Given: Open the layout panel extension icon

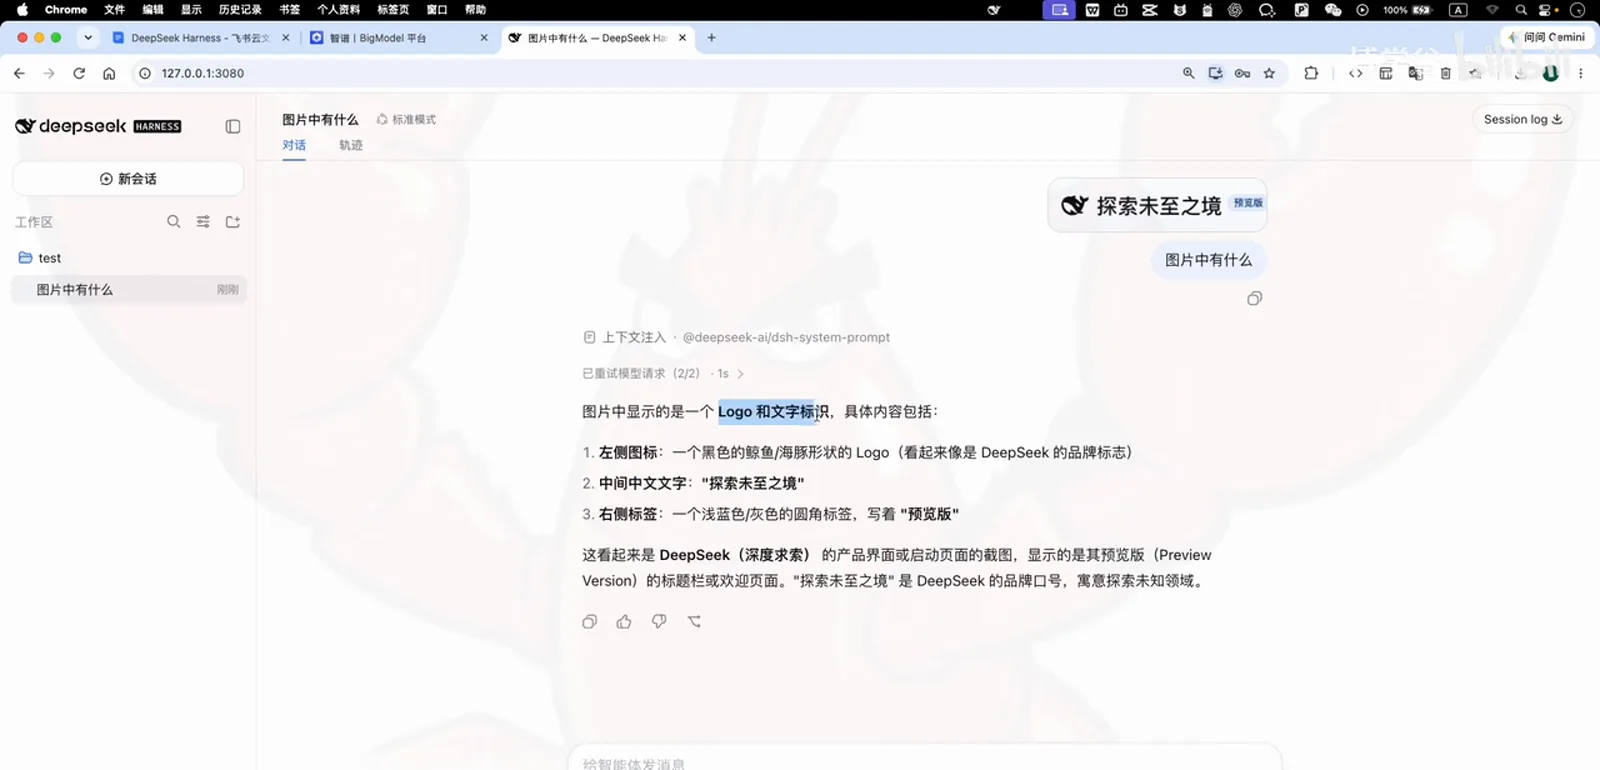Looking at the screenshot, I should pos(1385,73).
